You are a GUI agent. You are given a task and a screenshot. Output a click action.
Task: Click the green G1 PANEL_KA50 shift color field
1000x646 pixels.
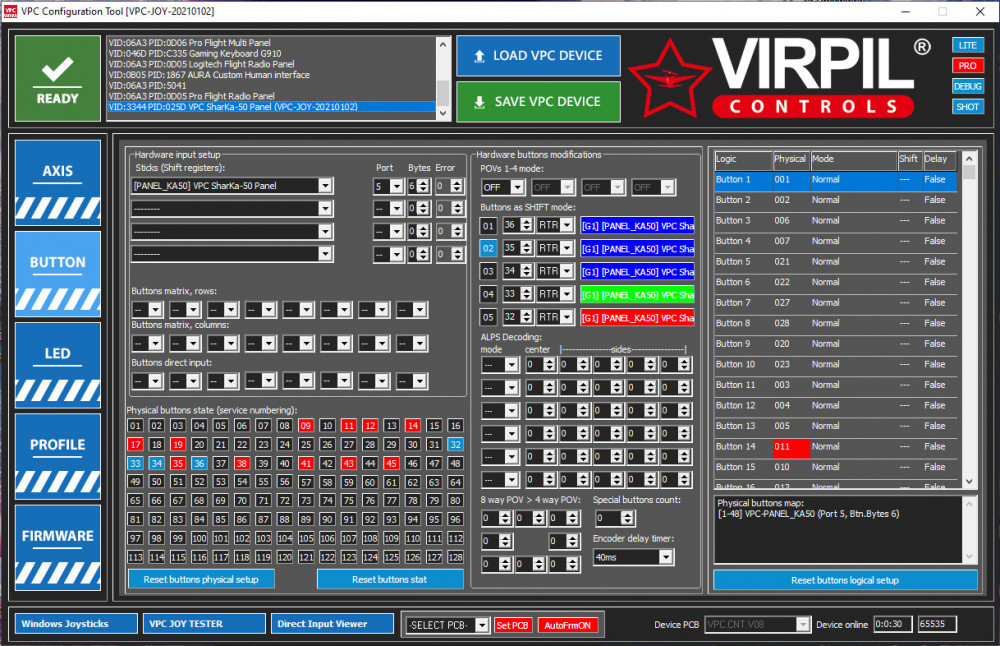637,295
